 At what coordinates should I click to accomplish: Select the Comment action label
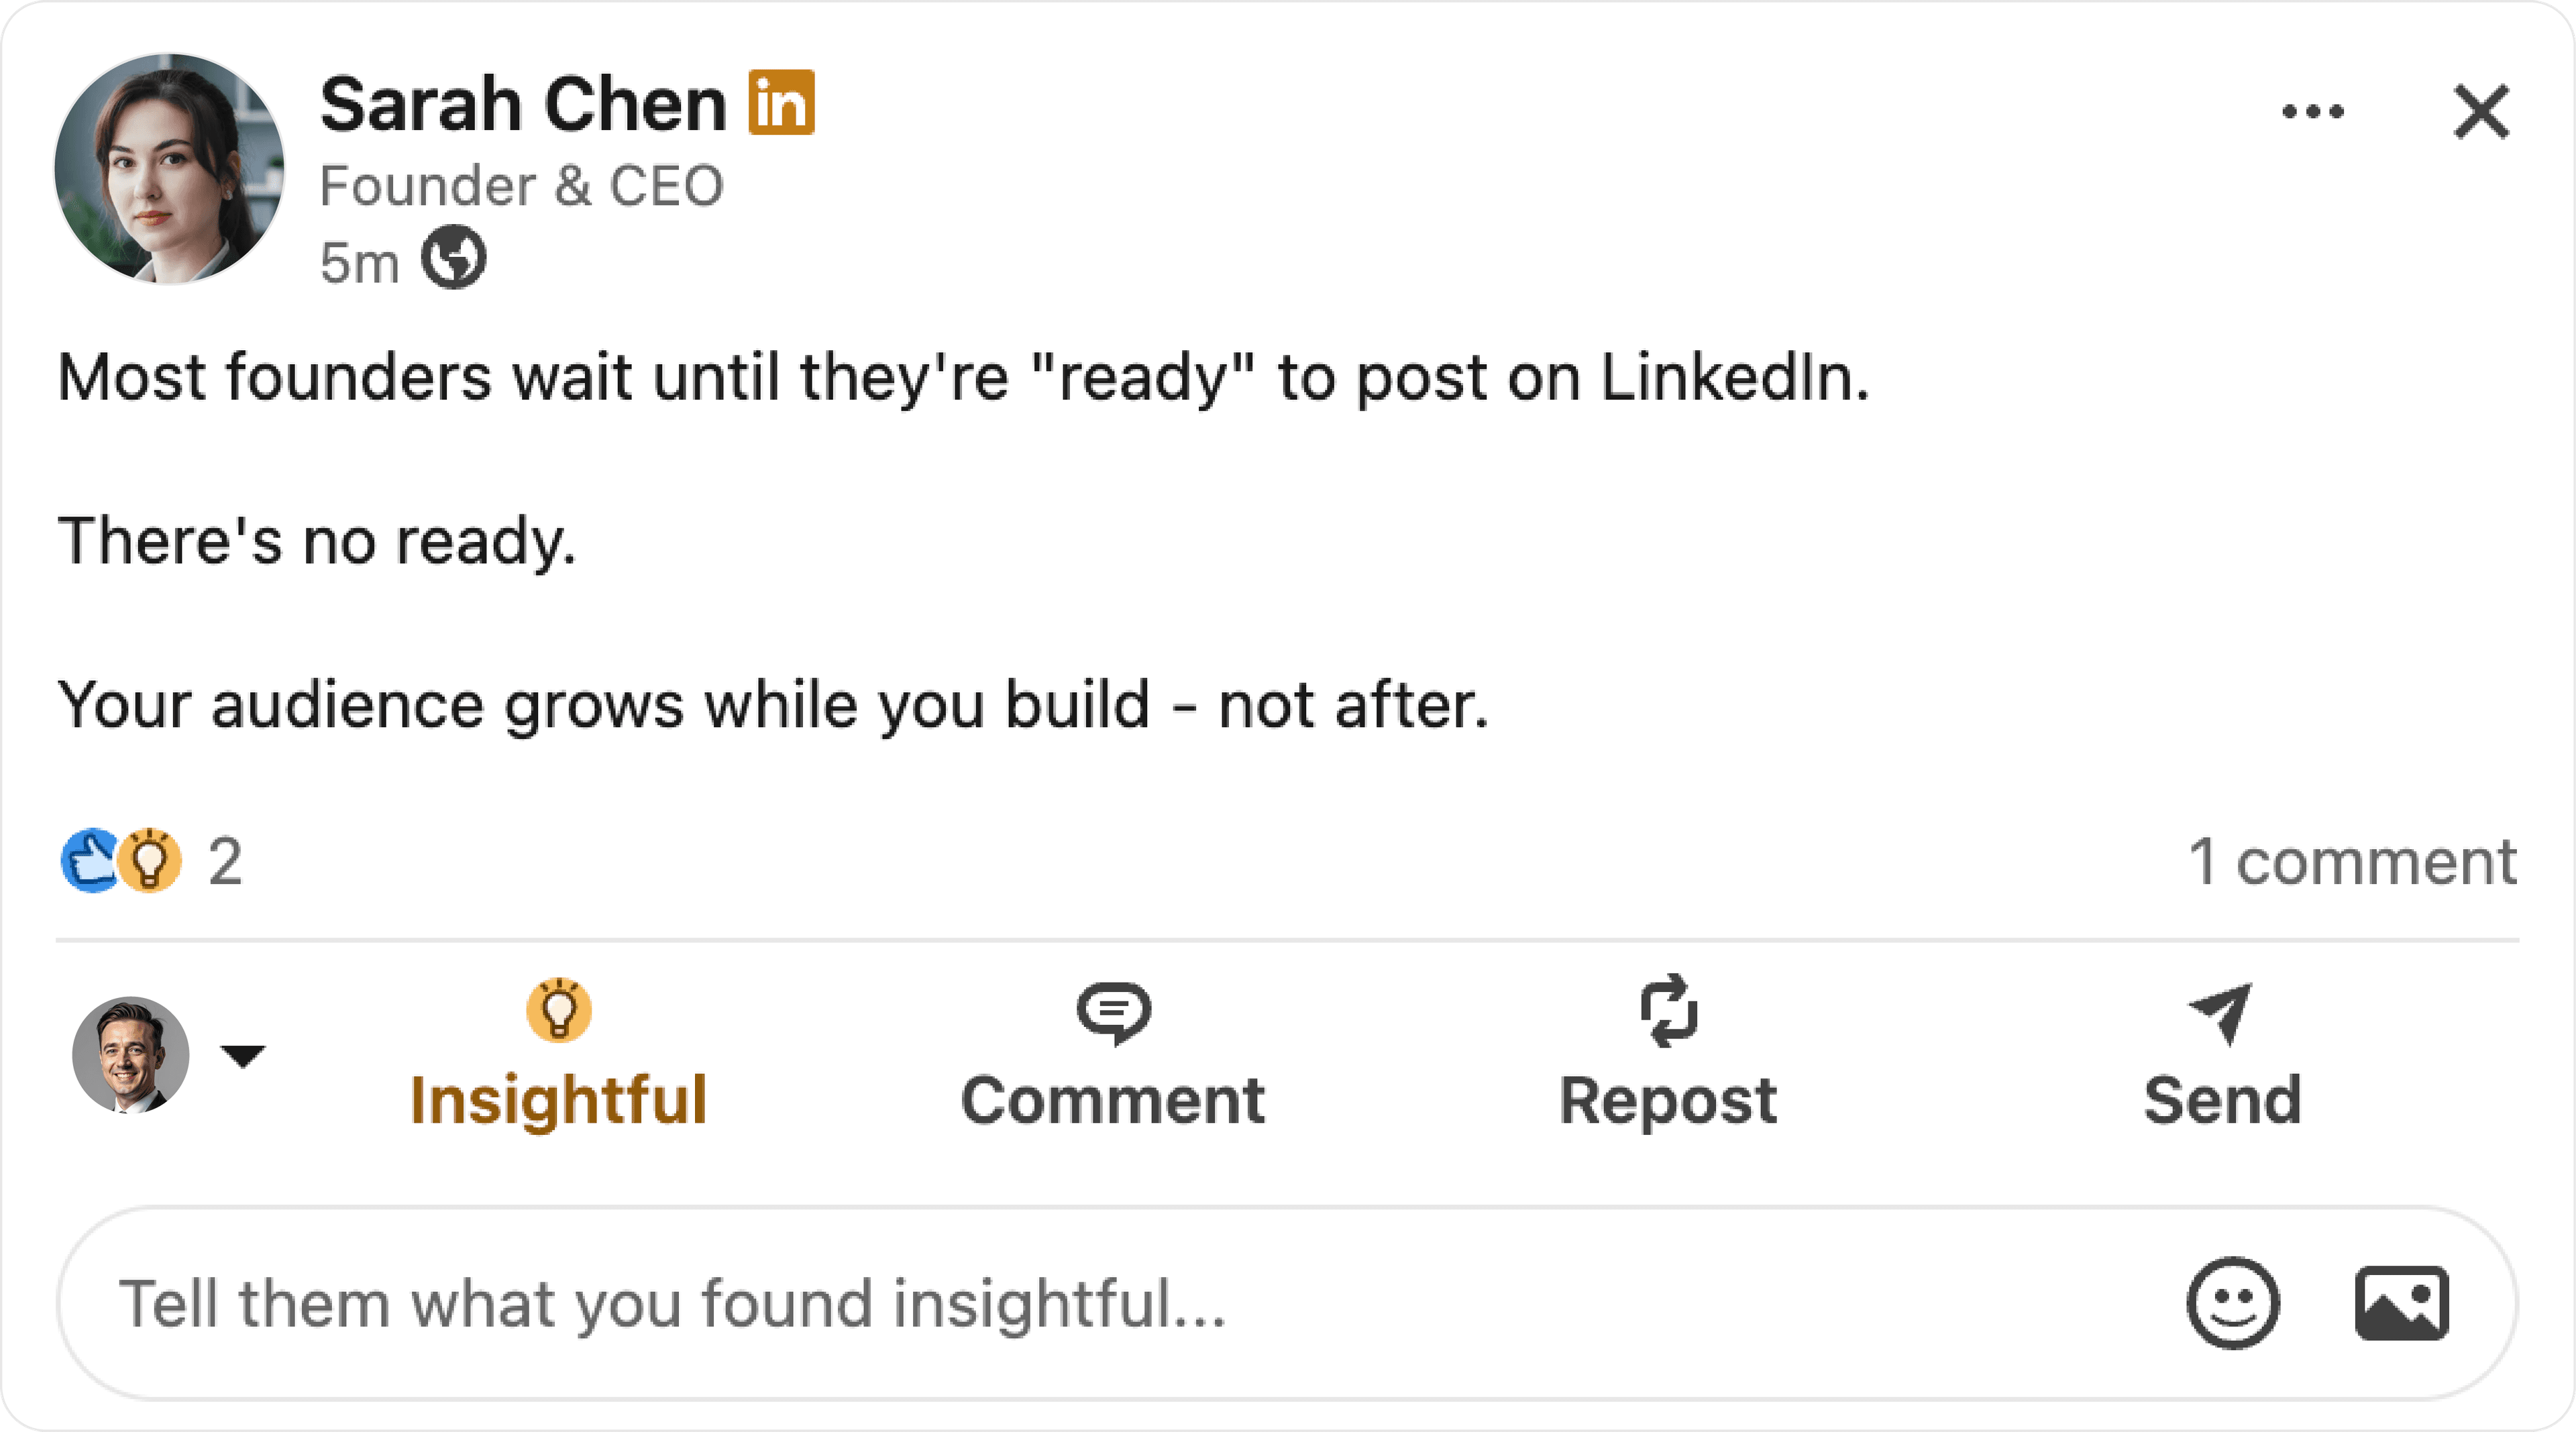click(x=1115, y=1102)
